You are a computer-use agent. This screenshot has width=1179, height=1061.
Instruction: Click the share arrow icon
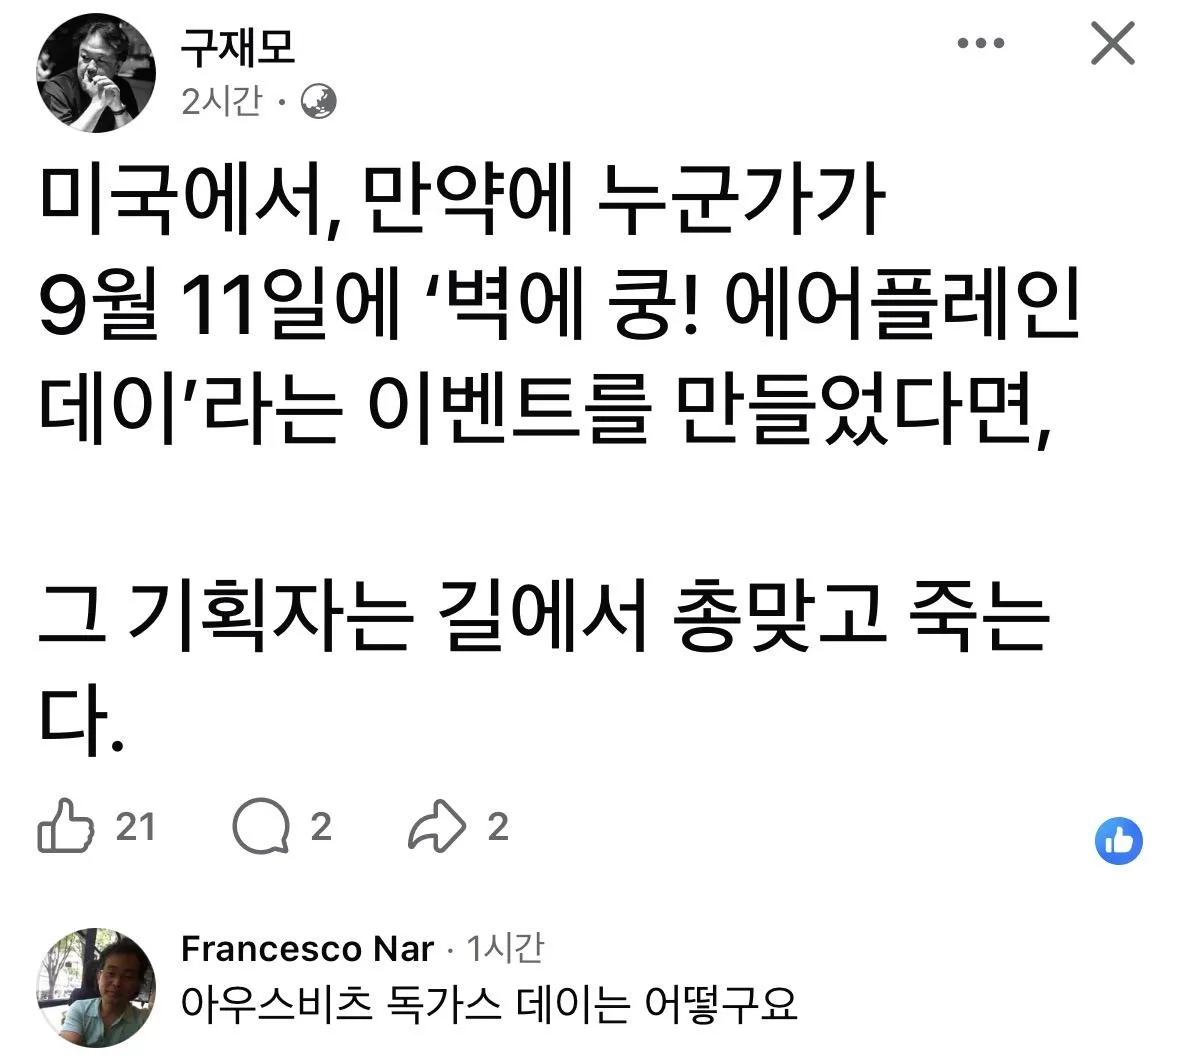pos(437,826)
